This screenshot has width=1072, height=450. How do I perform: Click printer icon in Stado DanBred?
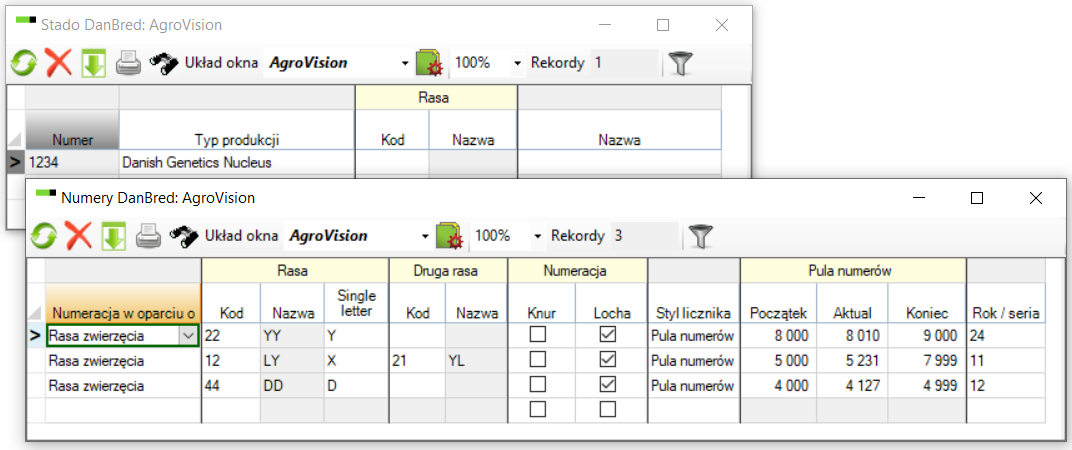(x=128, y=63)
